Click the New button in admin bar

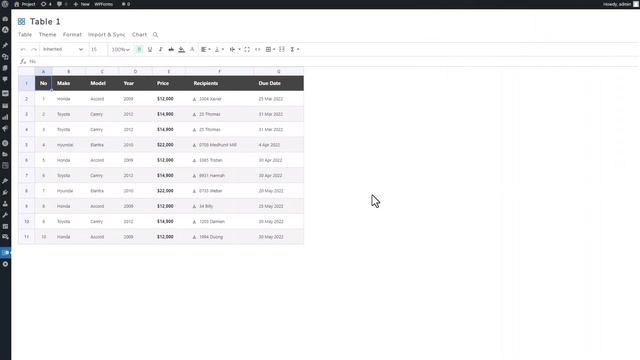(81, 4)
